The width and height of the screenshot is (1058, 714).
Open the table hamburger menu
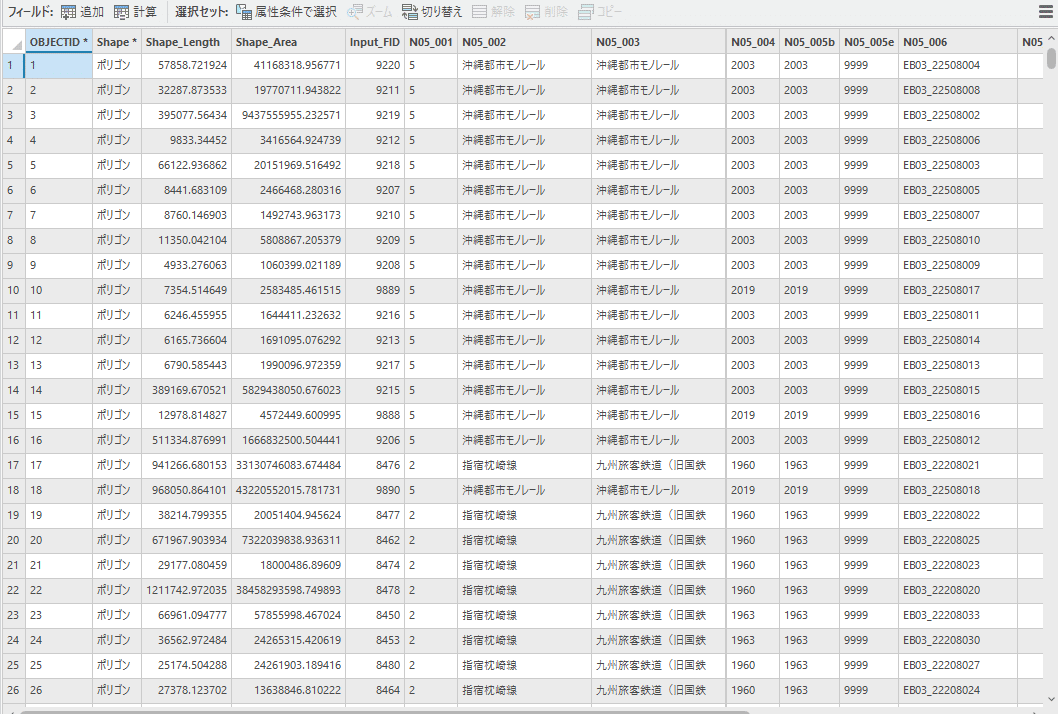pyautogui.click(x=1045, y=11)
